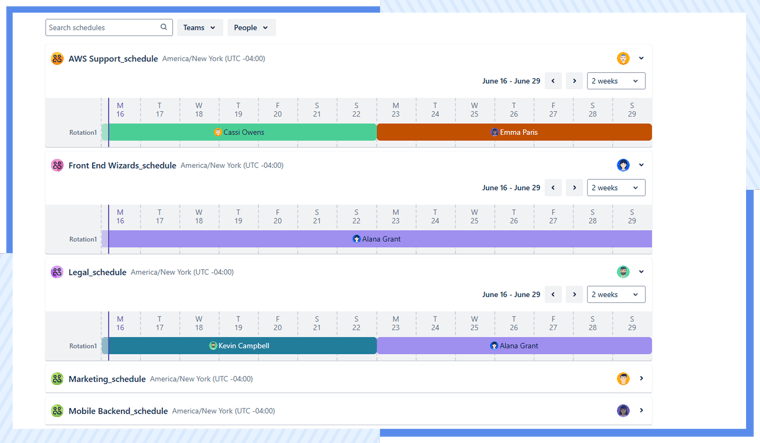Open 2 weeks dropdown in Front End Wizards schedule
The image size is (760, 443).
point(616,188)
